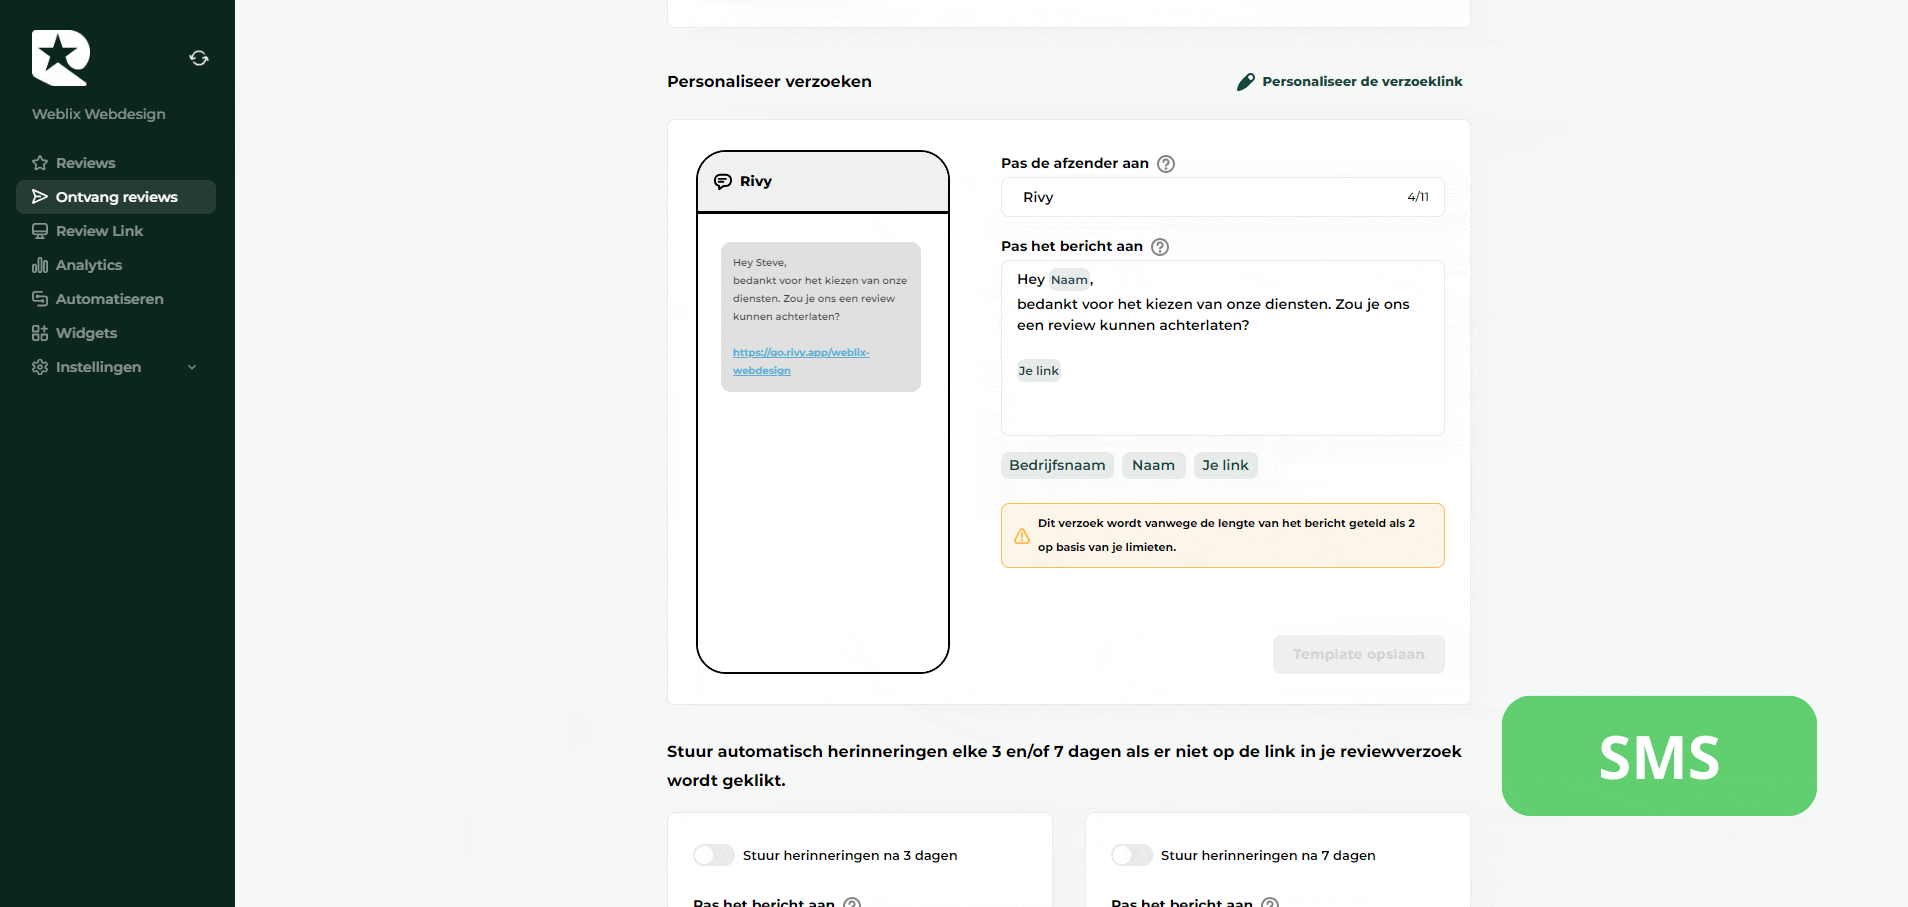The width and height of the screenshot is (1908, 907).
Task: Click the Automatiseren sidebar icon
Action: point(40,299)
